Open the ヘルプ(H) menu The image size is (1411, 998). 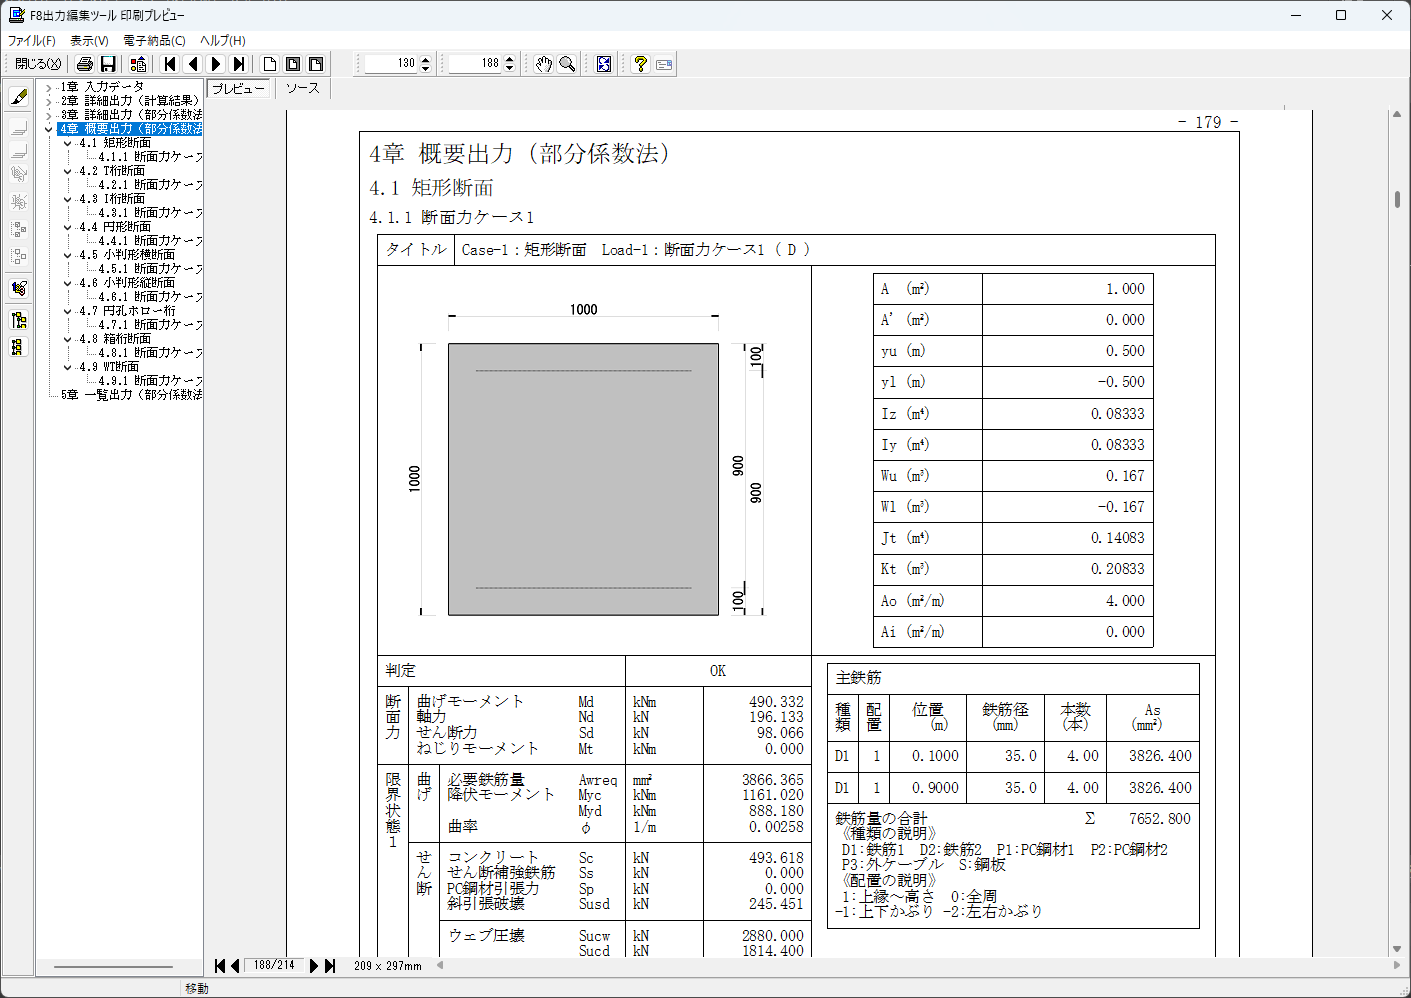[223, 41]
